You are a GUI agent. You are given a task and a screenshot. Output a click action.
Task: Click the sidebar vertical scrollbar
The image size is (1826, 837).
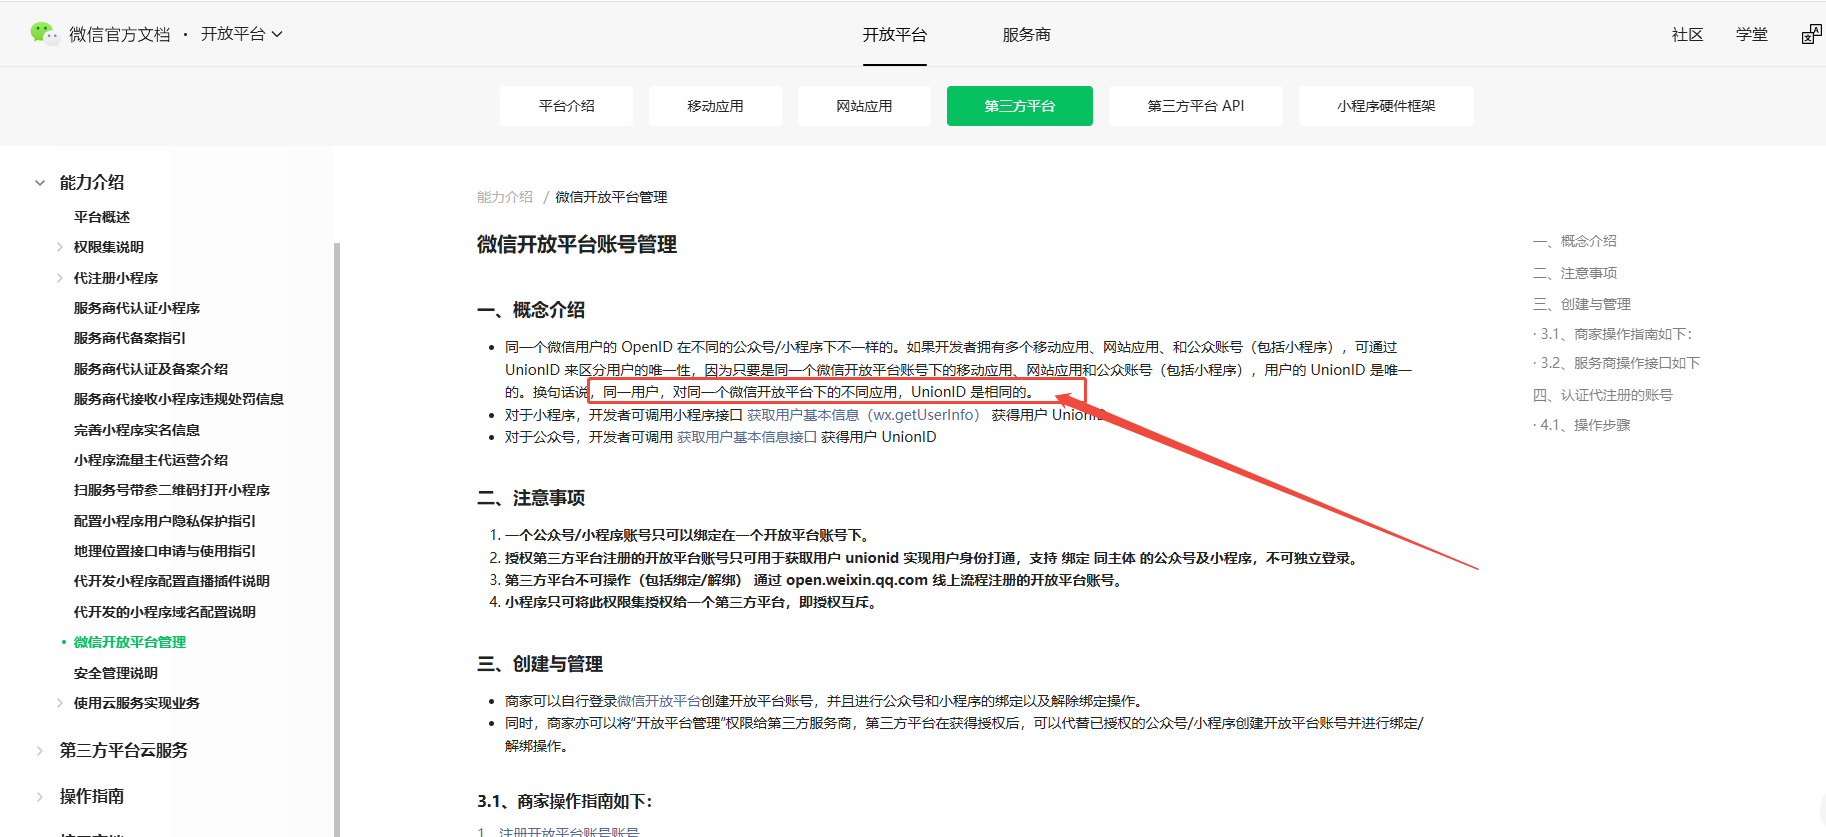337,538
